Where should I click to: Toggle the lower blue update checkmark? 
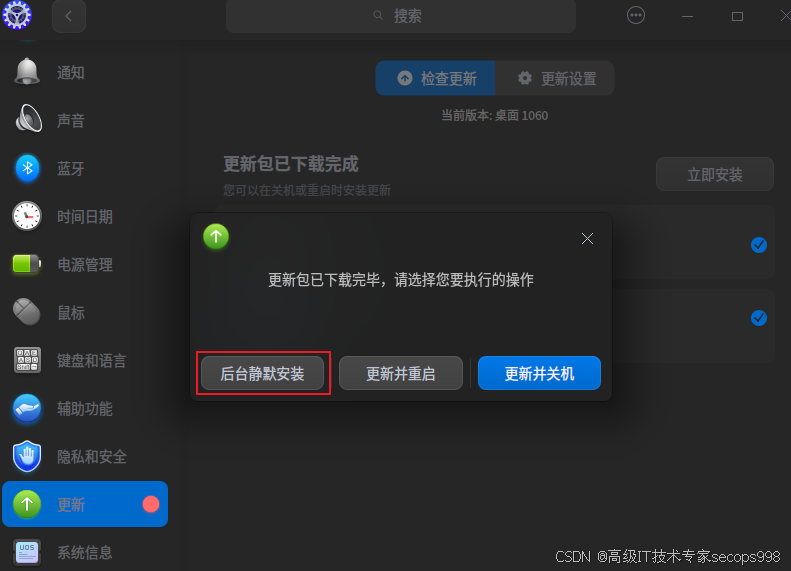tap(758, 318)
